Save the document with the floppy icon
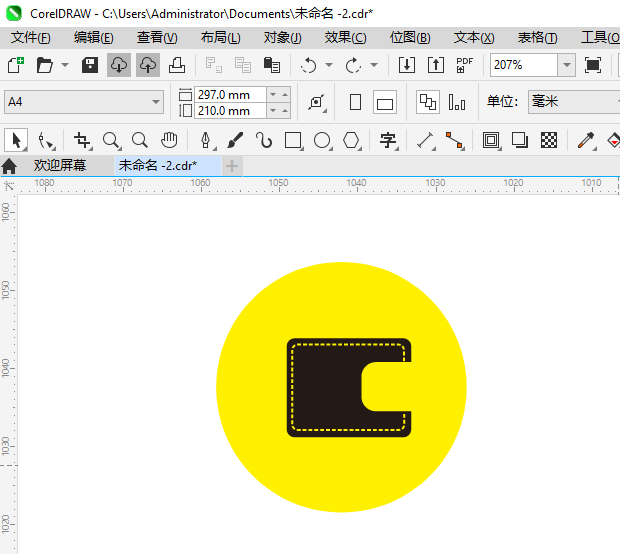Screen dimensions: 620x554 click(90, 65)
